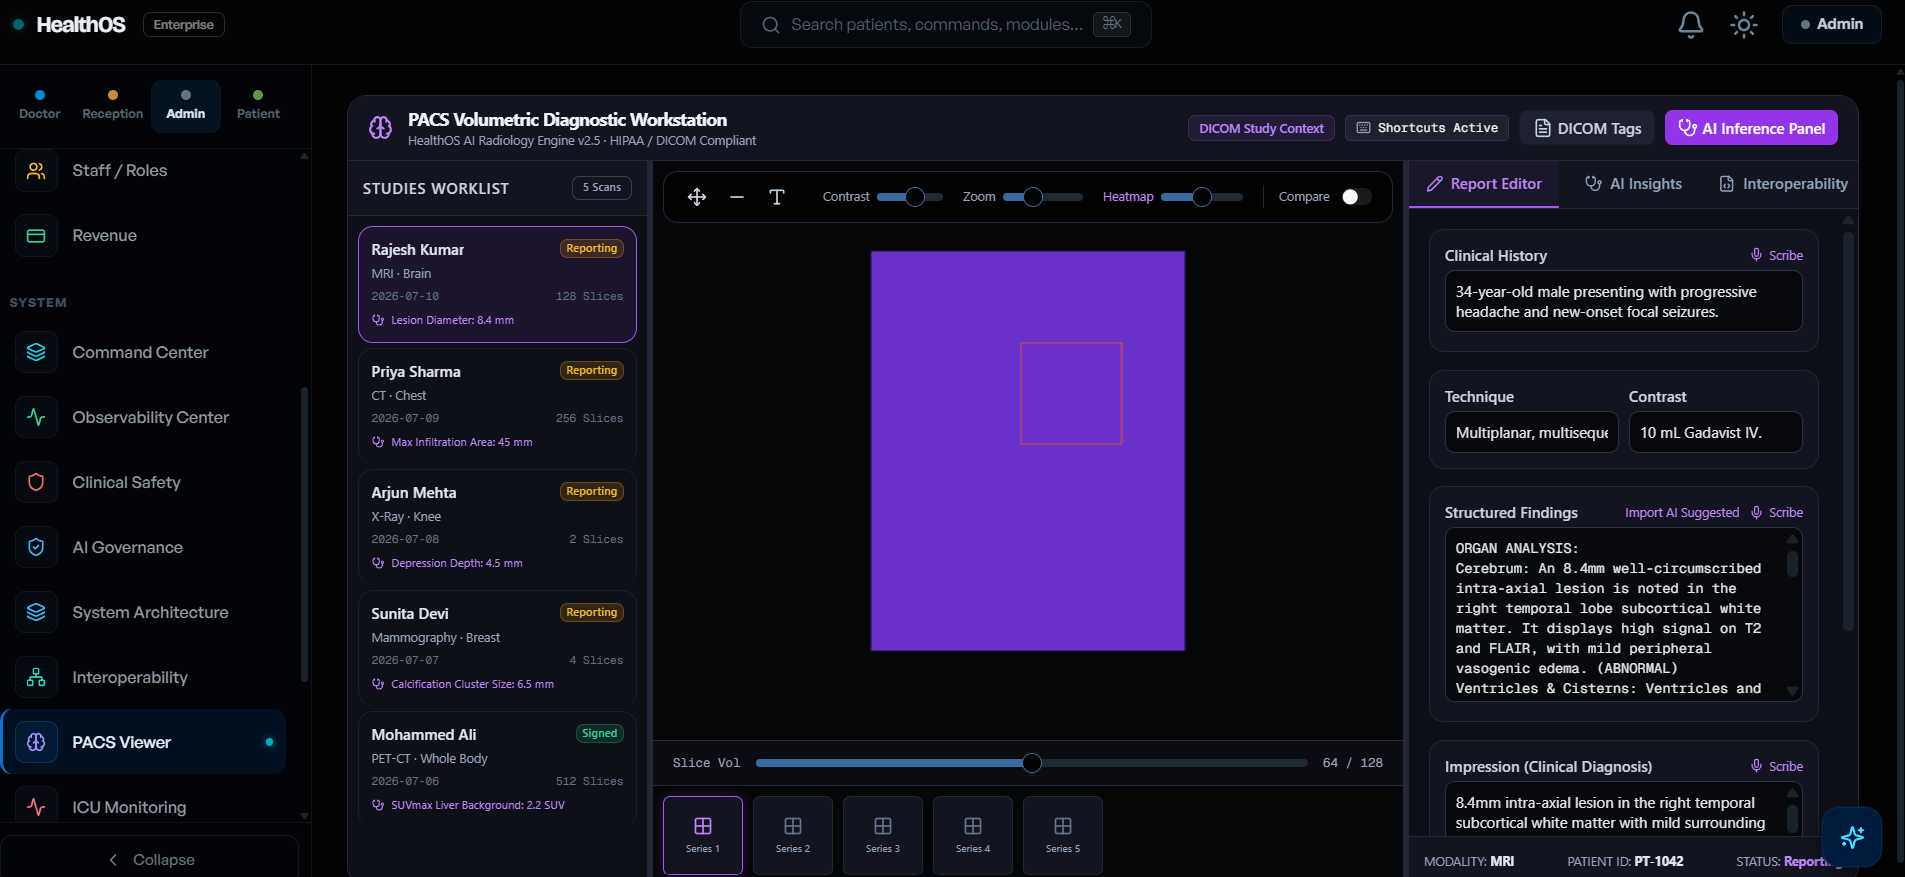Viewport: 1905px width, 877px height.
Task: Toggle the Compare switch
Action: (1356, 197)
